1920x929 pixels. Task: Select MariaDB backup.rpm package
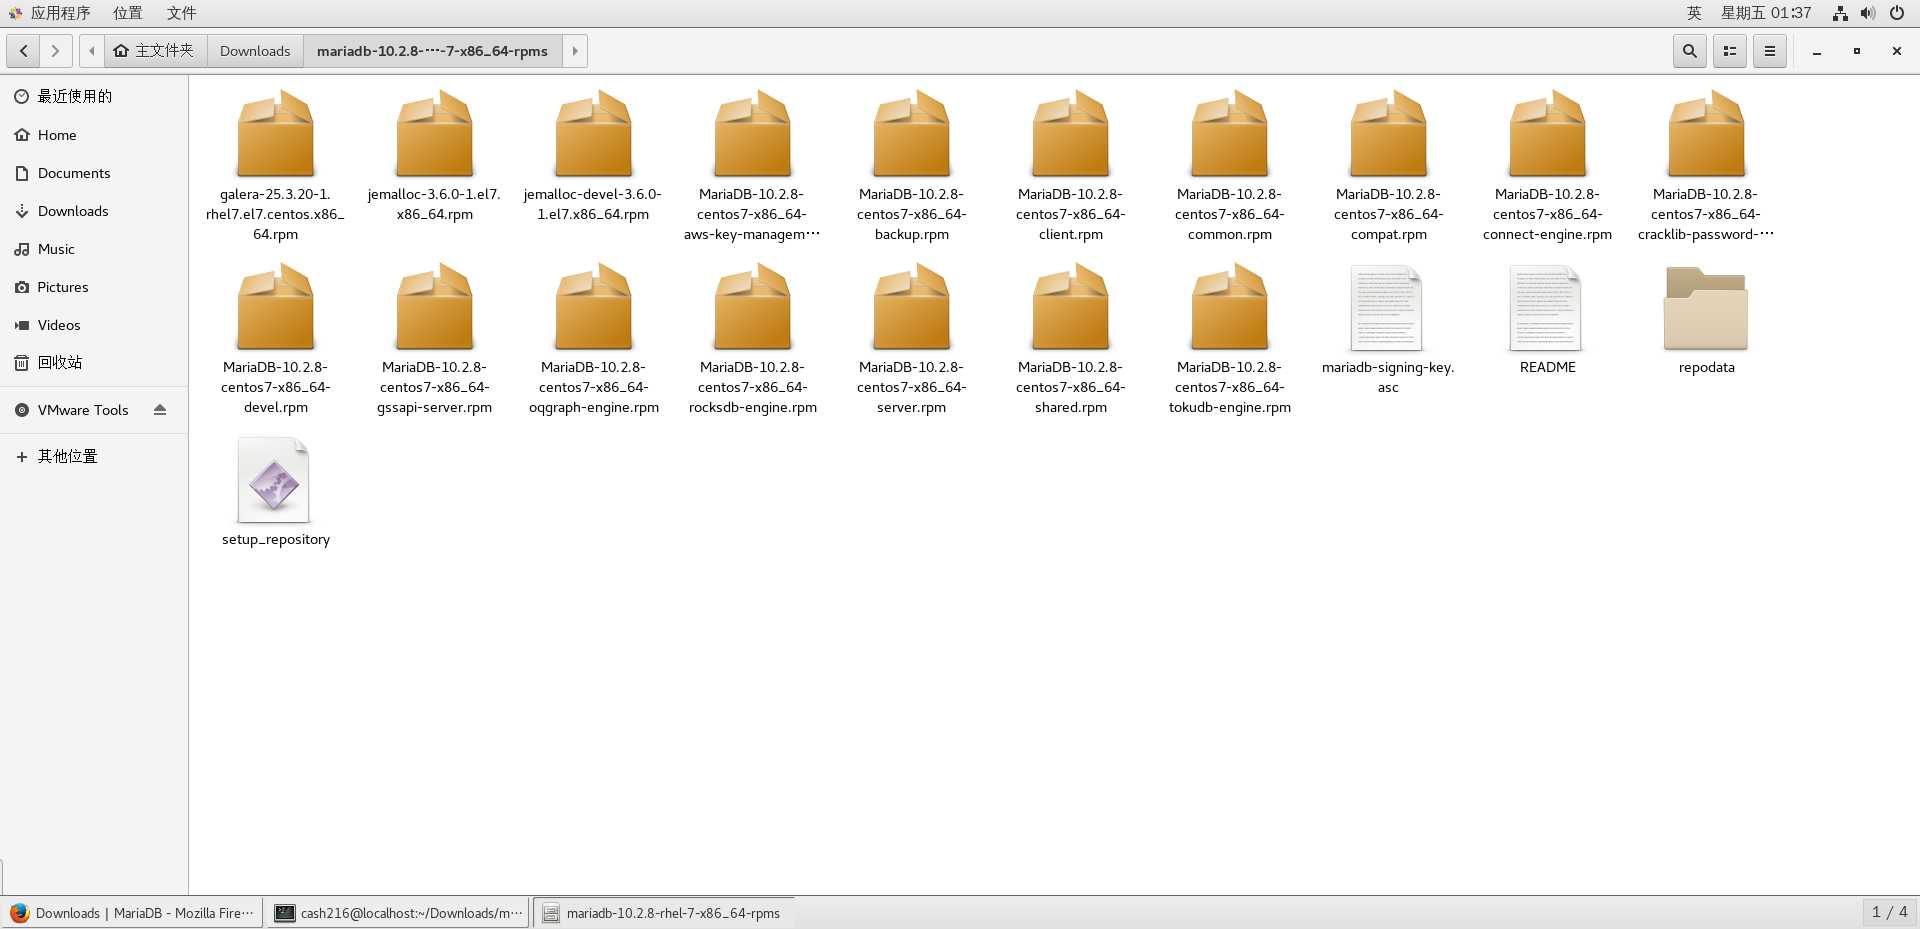(911, 166)
